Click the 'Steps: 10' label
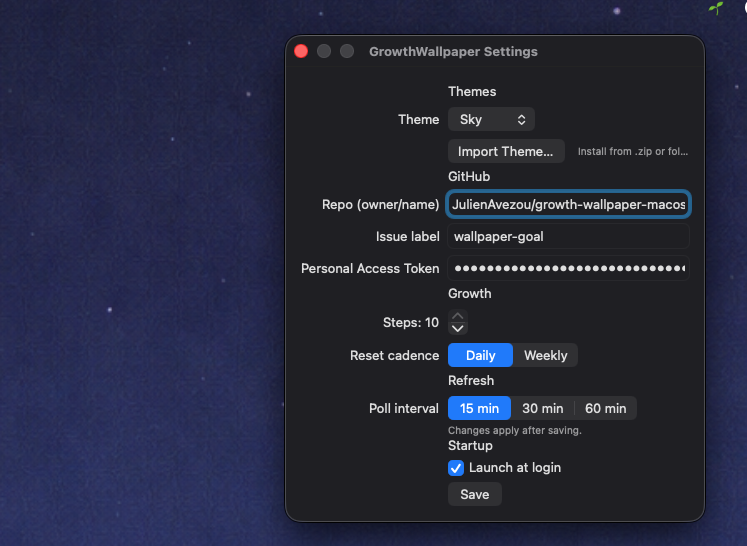The height and width of the screenshot is (546, 747). [x=411, y=323]
